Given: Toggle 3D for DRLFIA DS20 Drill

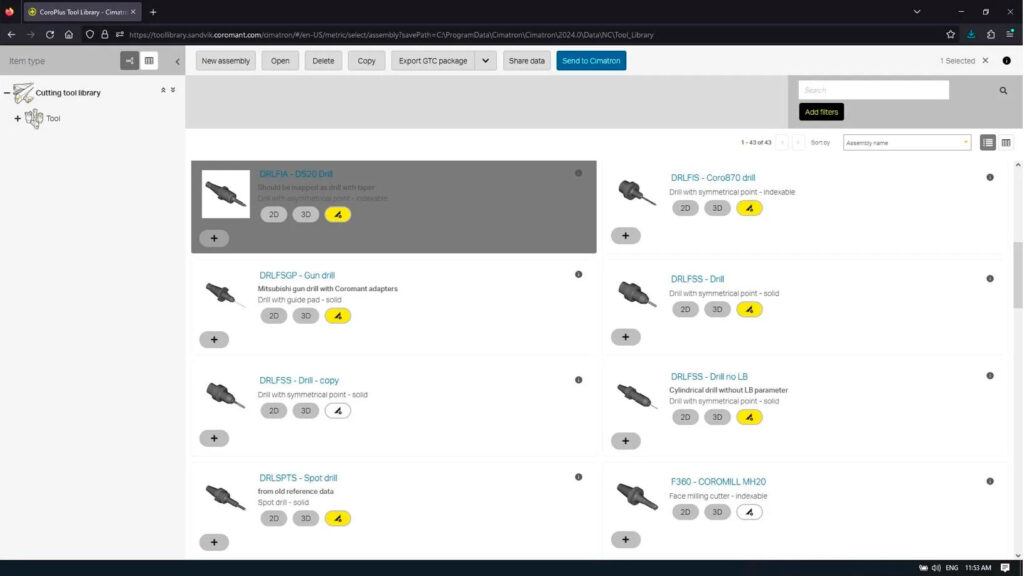Looking at the screenshot, I should click(x=306, y=214).
